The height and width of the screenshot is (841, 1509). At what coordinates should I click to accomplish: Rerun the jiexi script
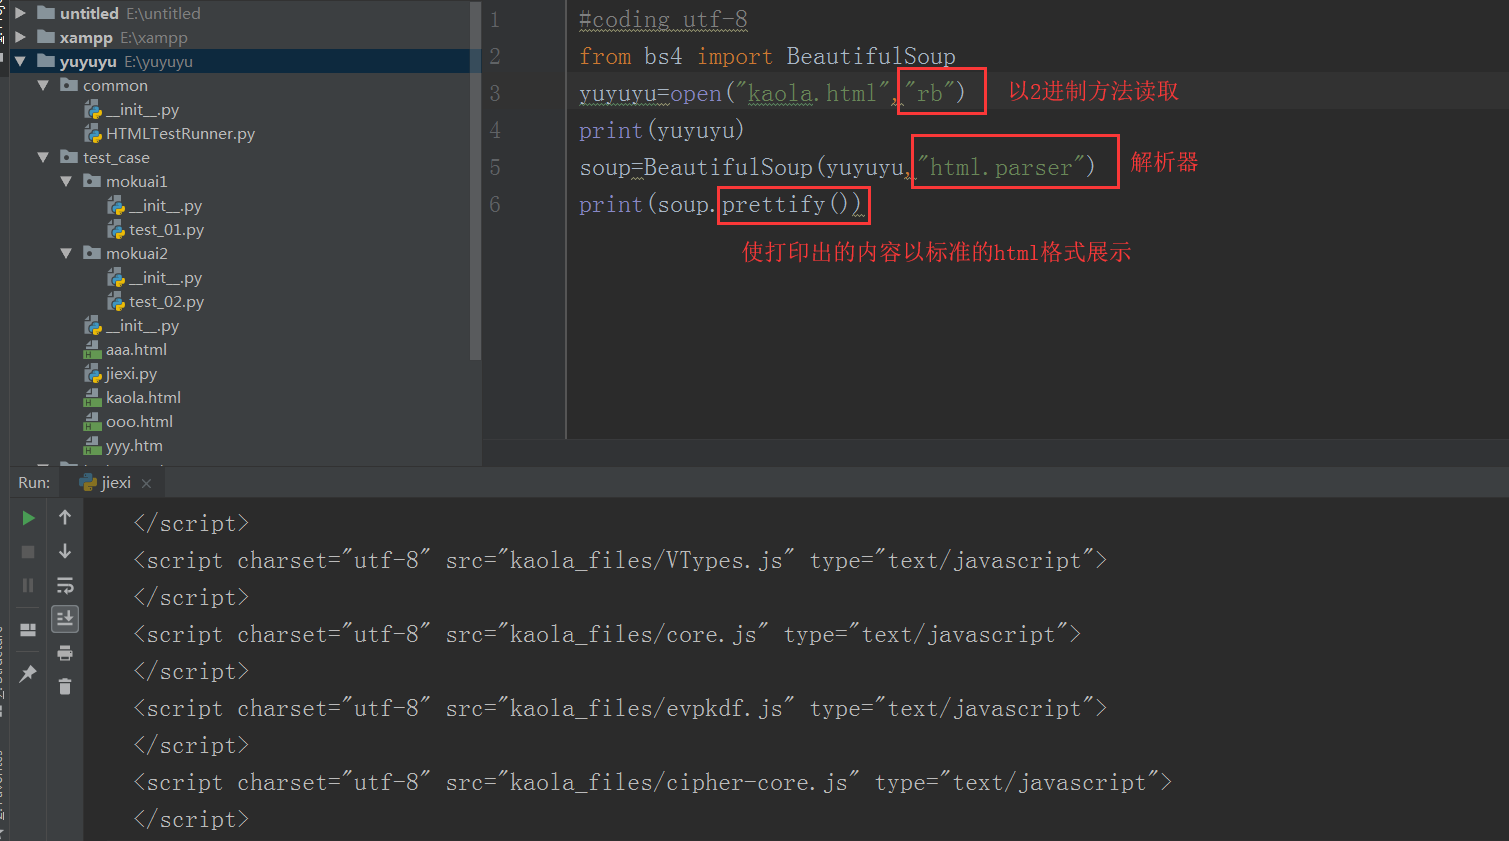pos(28,517)
